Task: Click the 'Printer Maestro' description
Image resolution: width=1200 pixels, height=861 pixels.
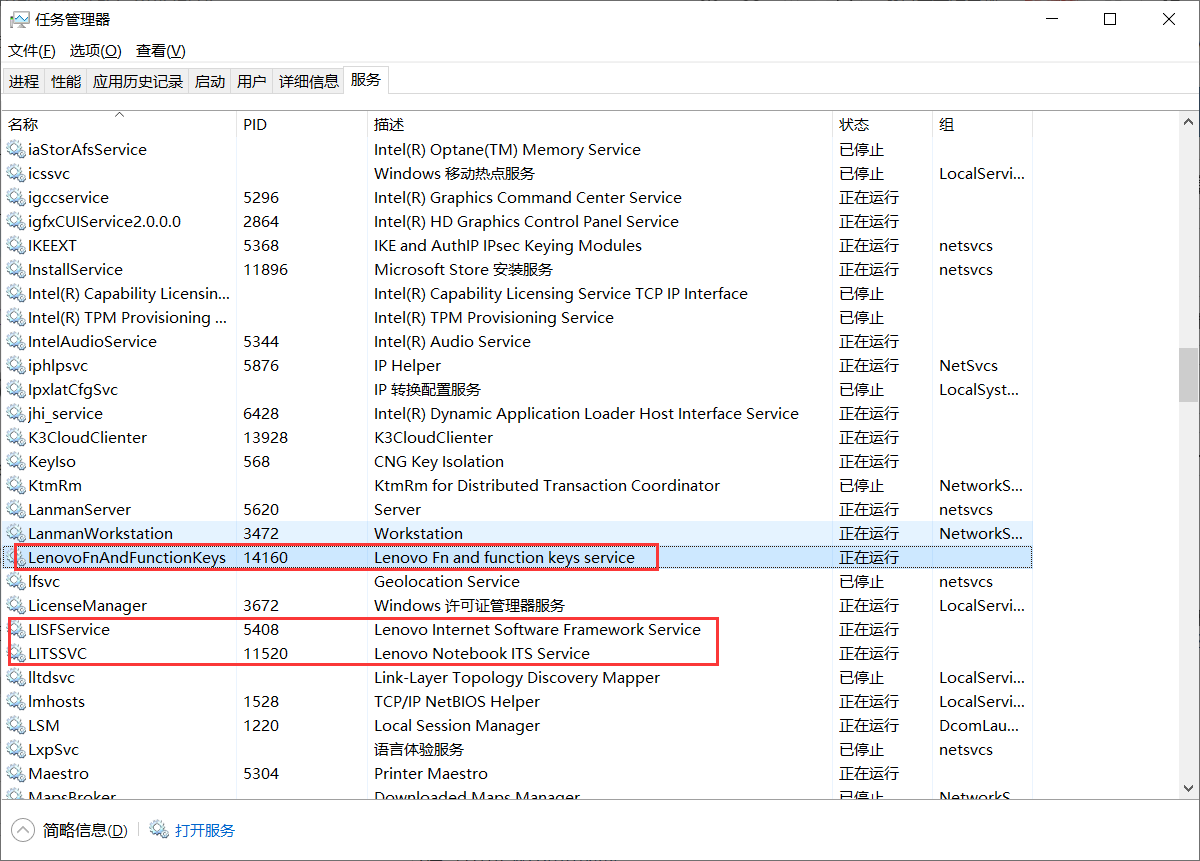Action: click(431, 774)
